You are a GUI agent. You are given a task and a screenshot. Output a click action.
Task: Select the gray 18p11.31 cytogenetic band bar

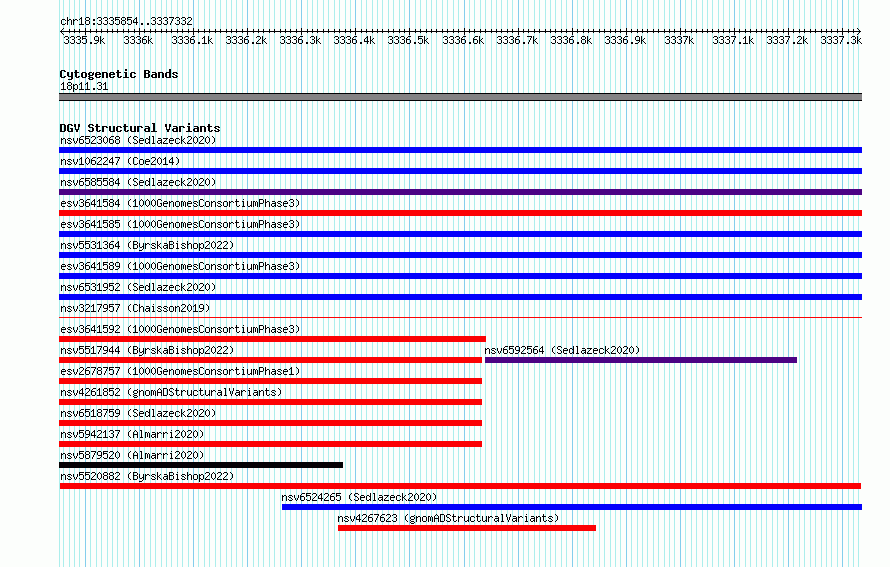click(460, 97)
